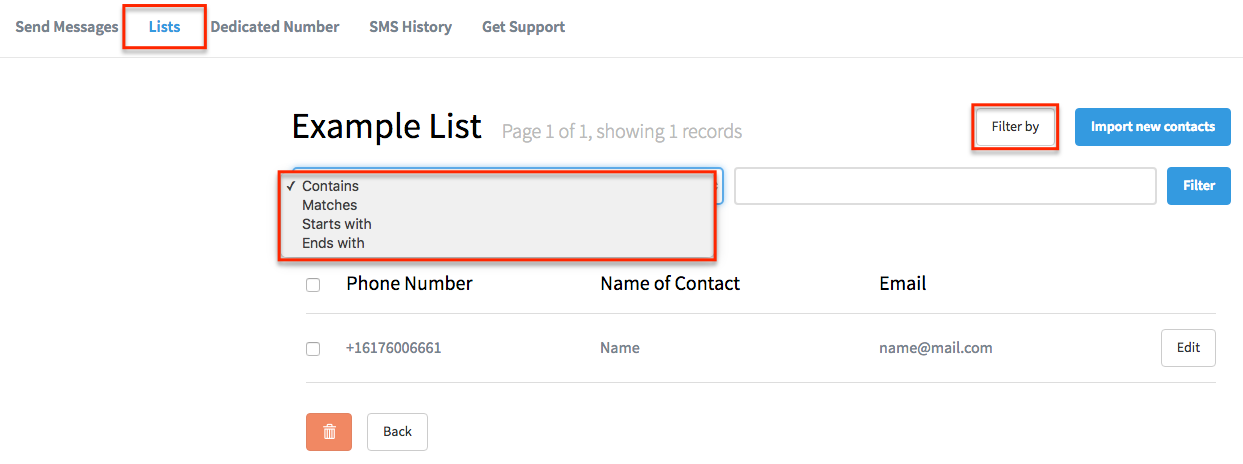
Task: Tick the select-all checkbox beside Phone Number
Action: click(x=313, y=285)
